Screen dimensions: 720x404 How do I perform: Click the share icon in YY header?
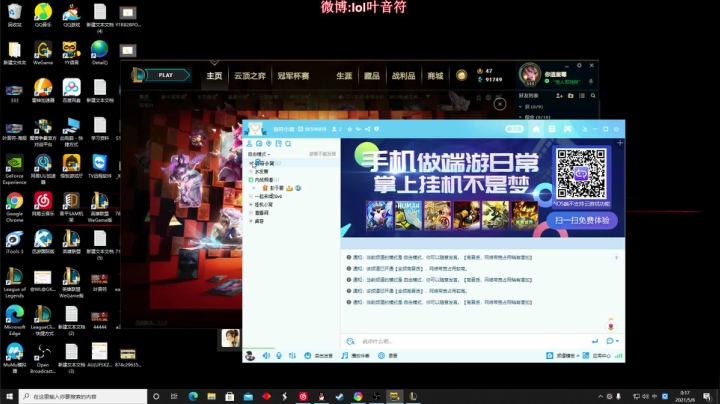point(367,129)
